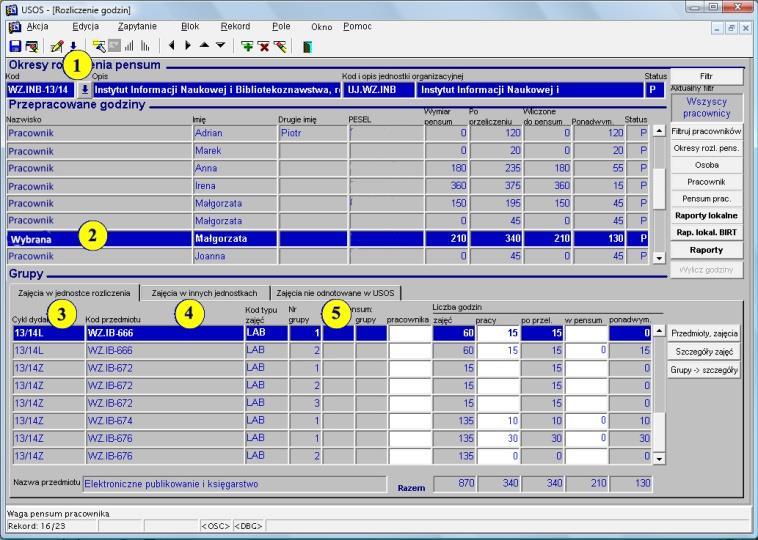Switch to Zajęcia nie odnotowane w USOS tab

coord(335,293)
